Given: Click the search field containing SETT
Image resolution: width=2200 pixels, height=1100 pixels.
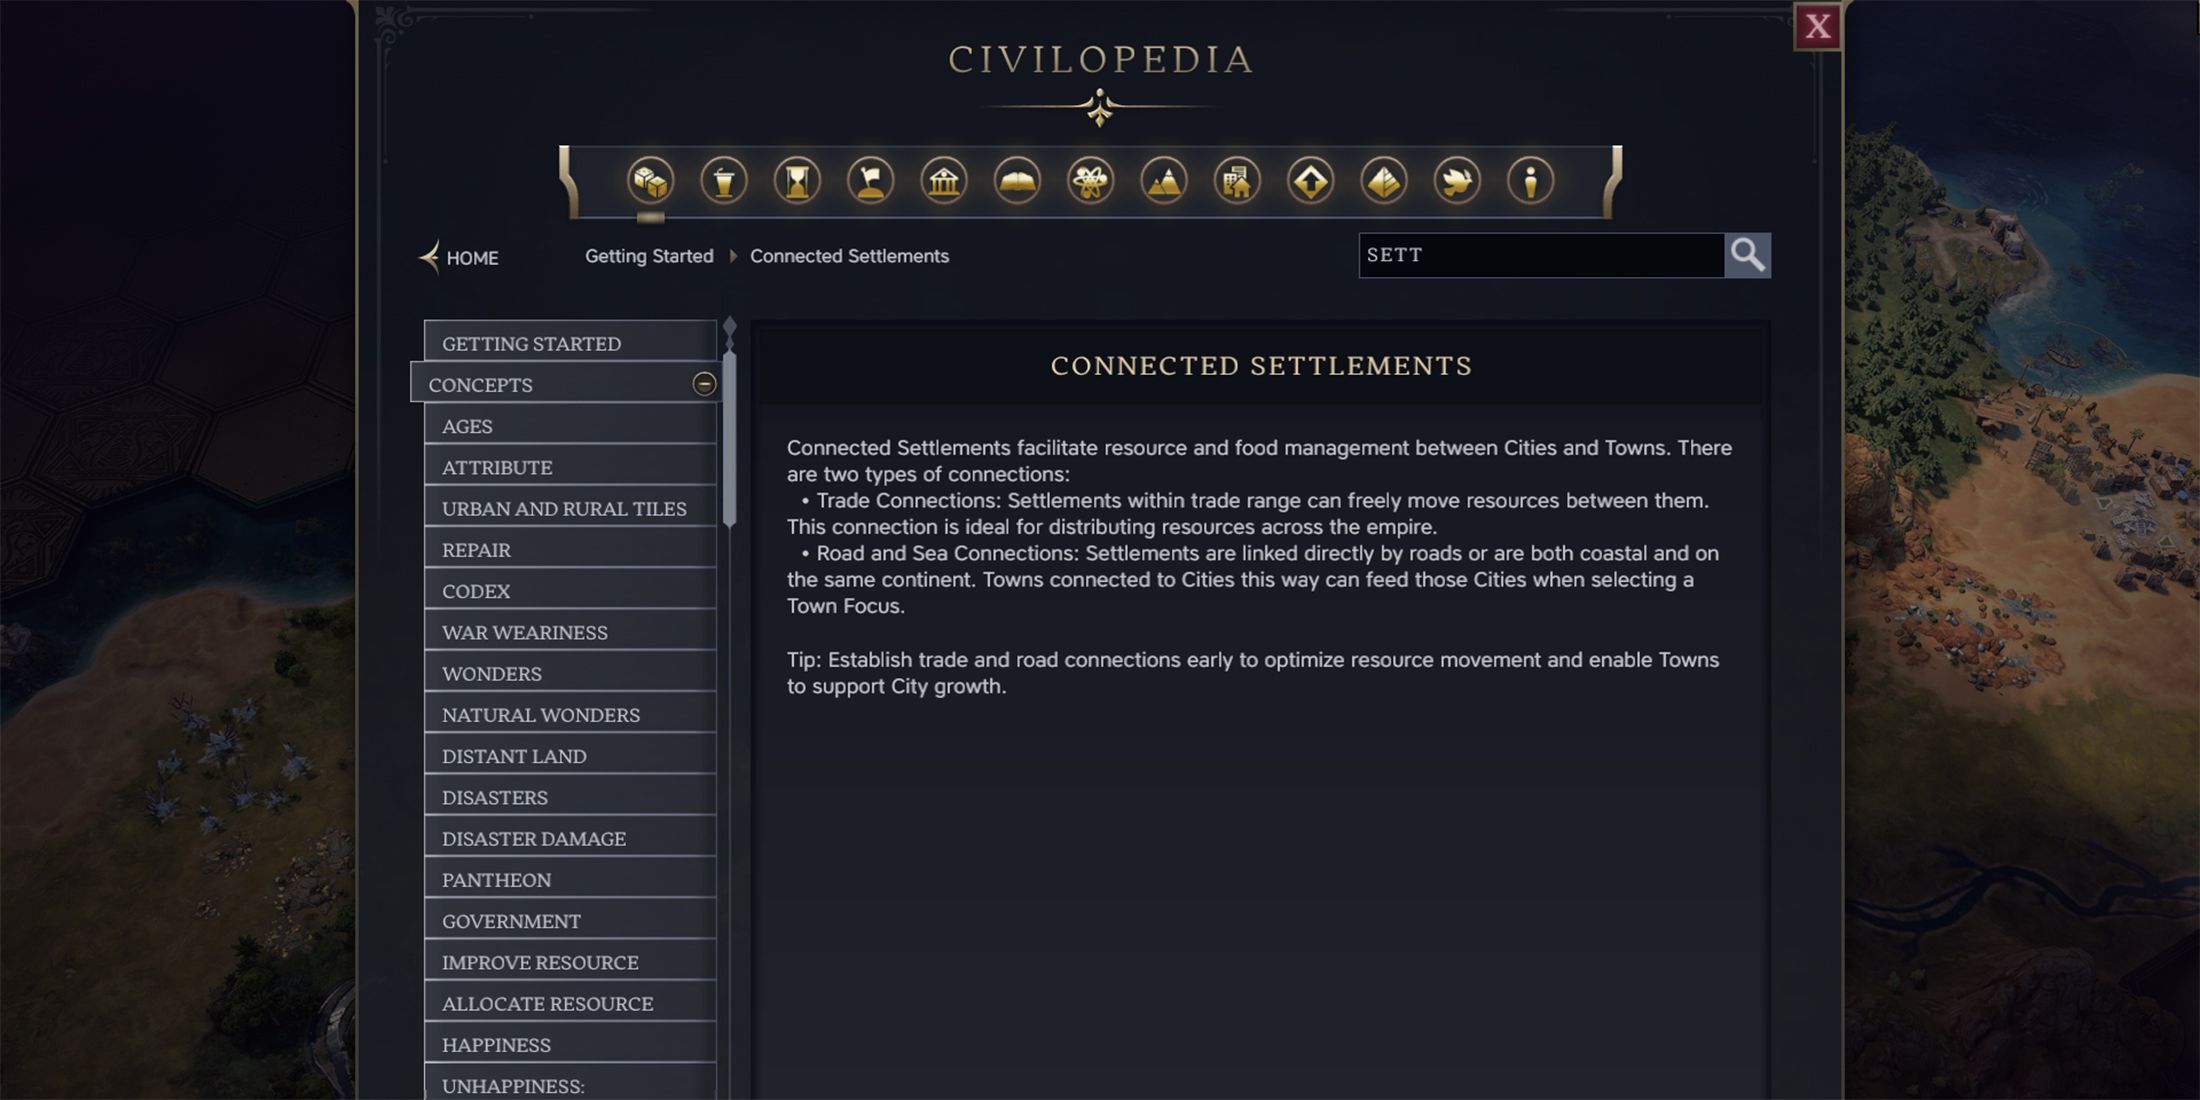Looking at the screenshot, I should tap(1540, 255).
